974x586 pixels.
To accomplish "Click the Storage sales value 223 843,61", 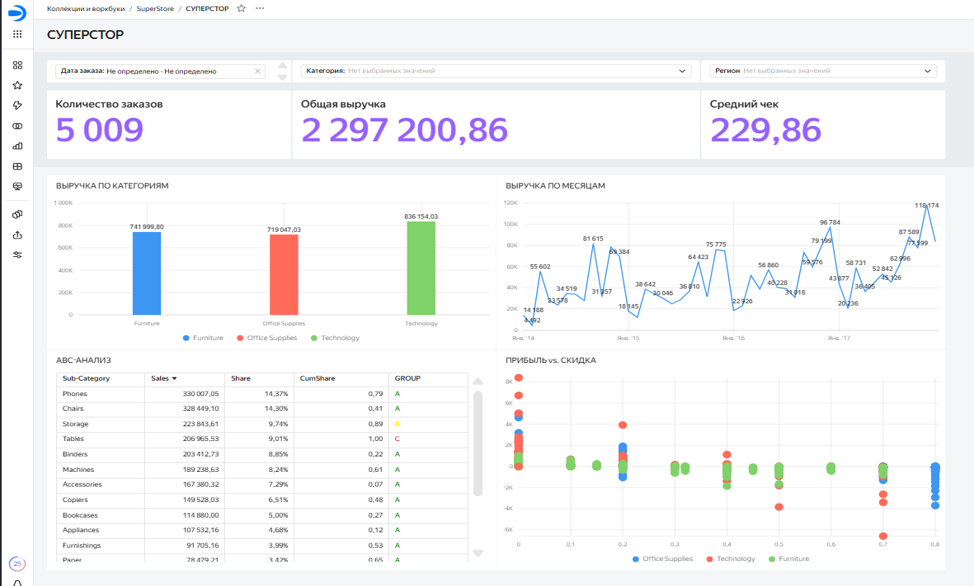I will (201, 424).
